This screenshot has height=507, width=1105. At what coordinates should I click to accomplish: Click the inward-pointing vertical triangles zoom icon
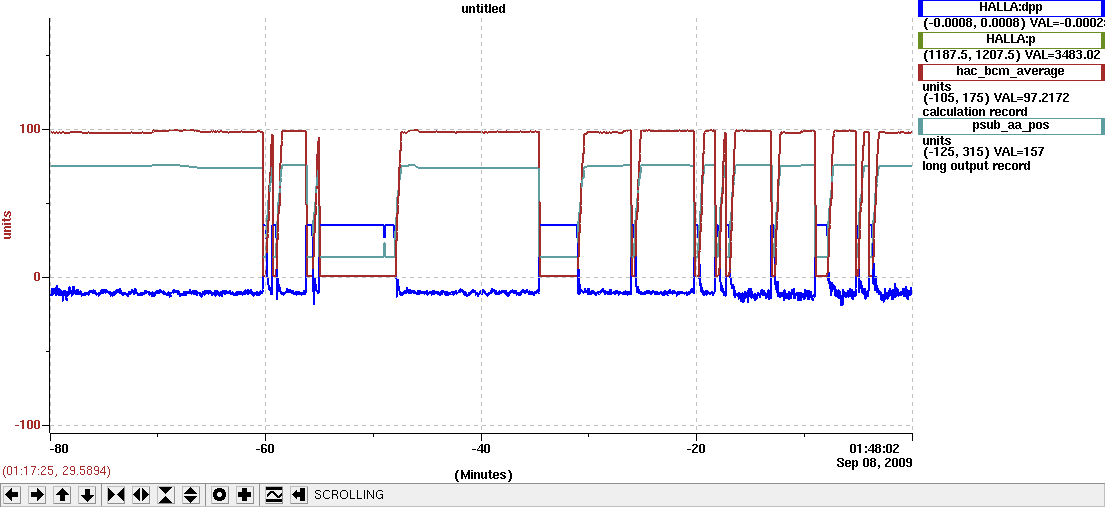coord(166,495)
